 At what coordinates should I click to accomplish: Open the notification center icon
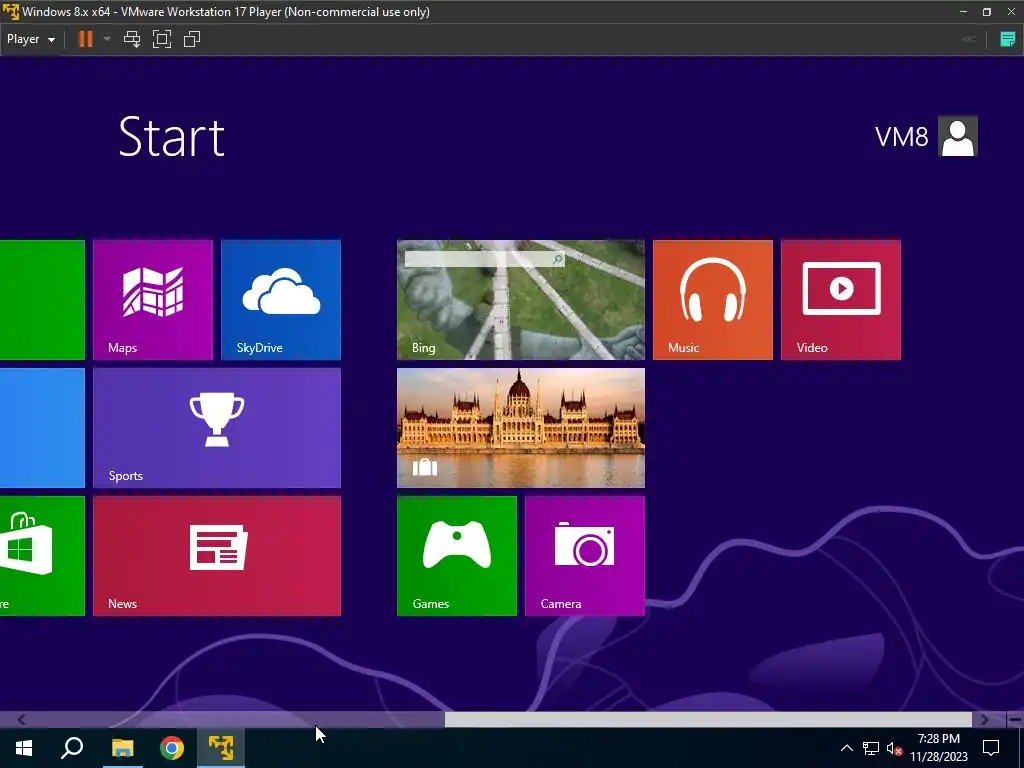[991, 748]
